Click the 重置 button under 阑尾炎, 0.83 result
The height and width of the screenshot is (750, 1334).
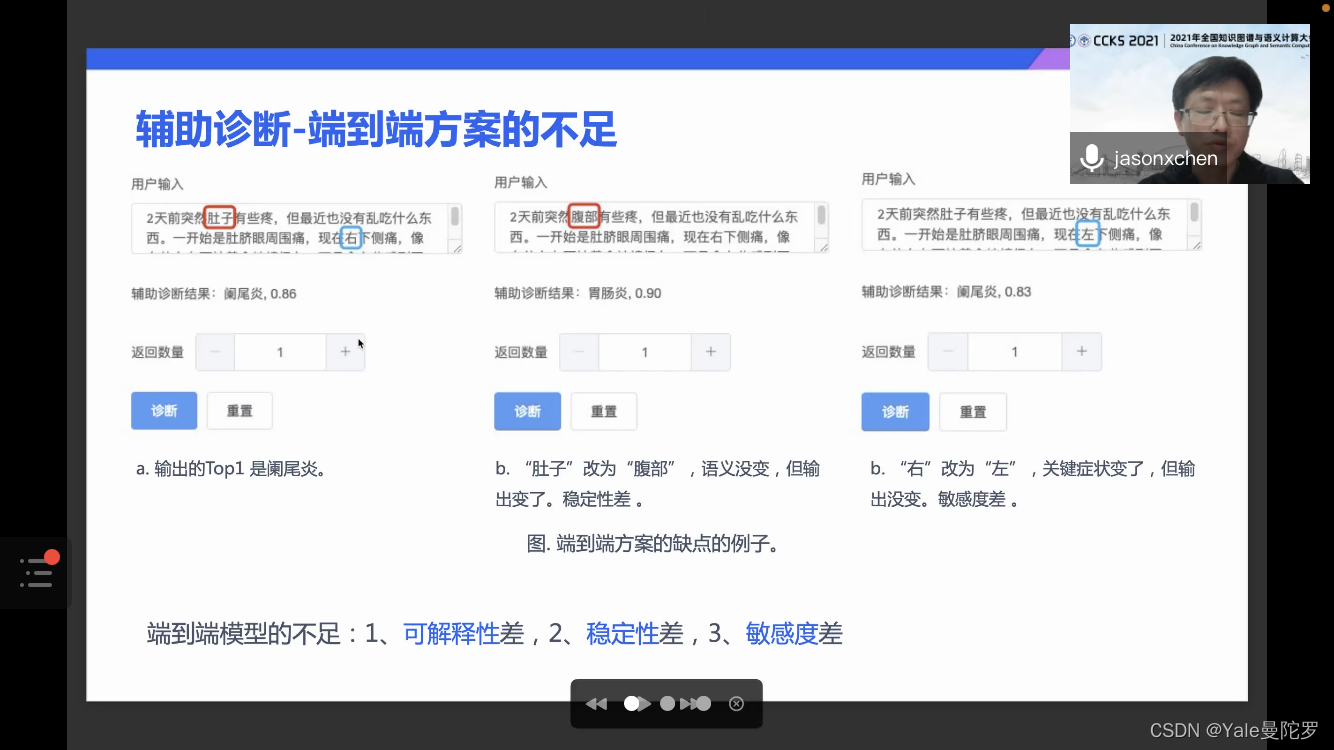click(x=973, y=411)
